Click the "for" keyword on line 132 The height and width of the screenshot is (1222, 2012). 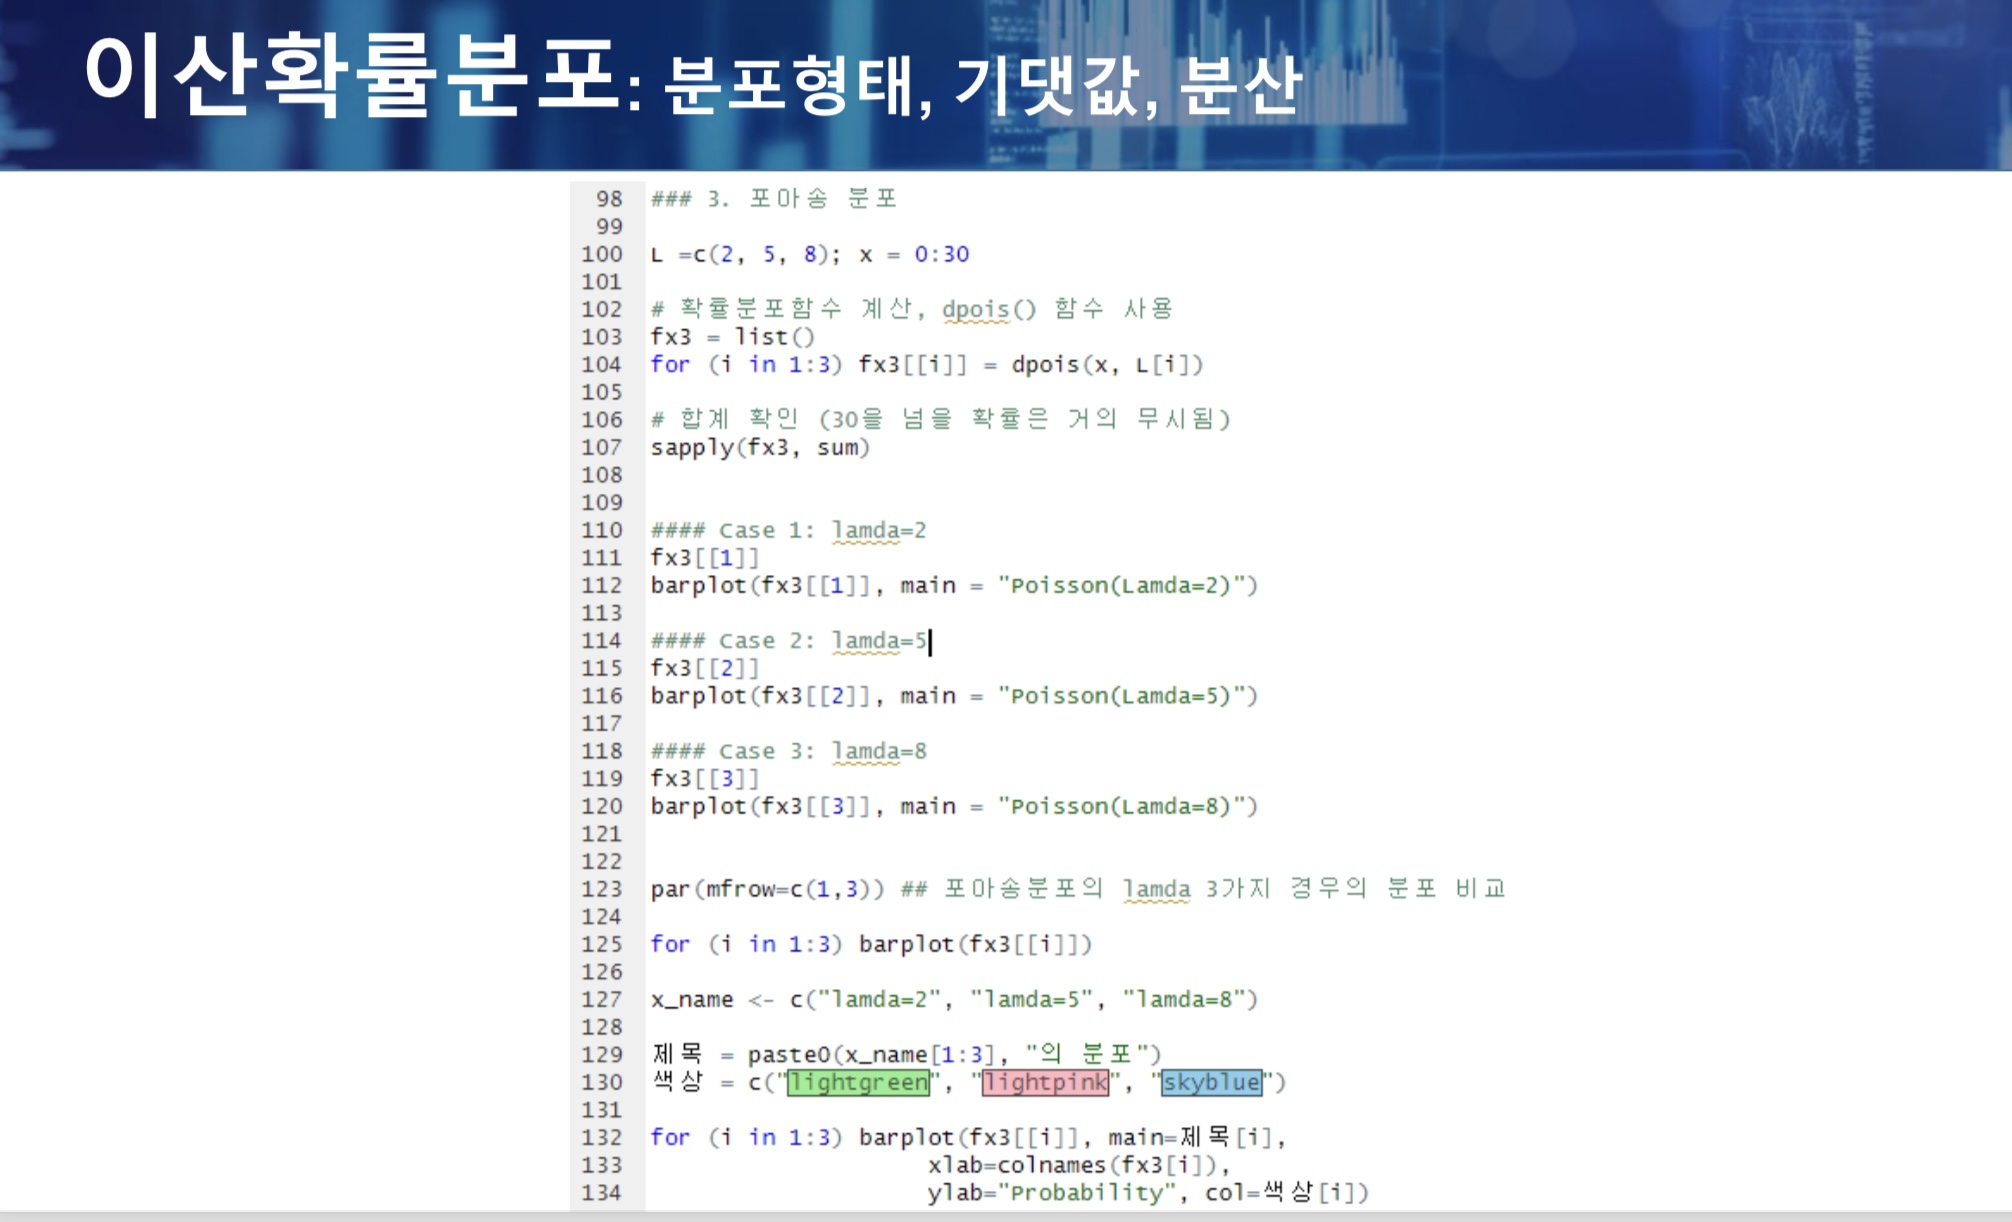coord(670,1137)
